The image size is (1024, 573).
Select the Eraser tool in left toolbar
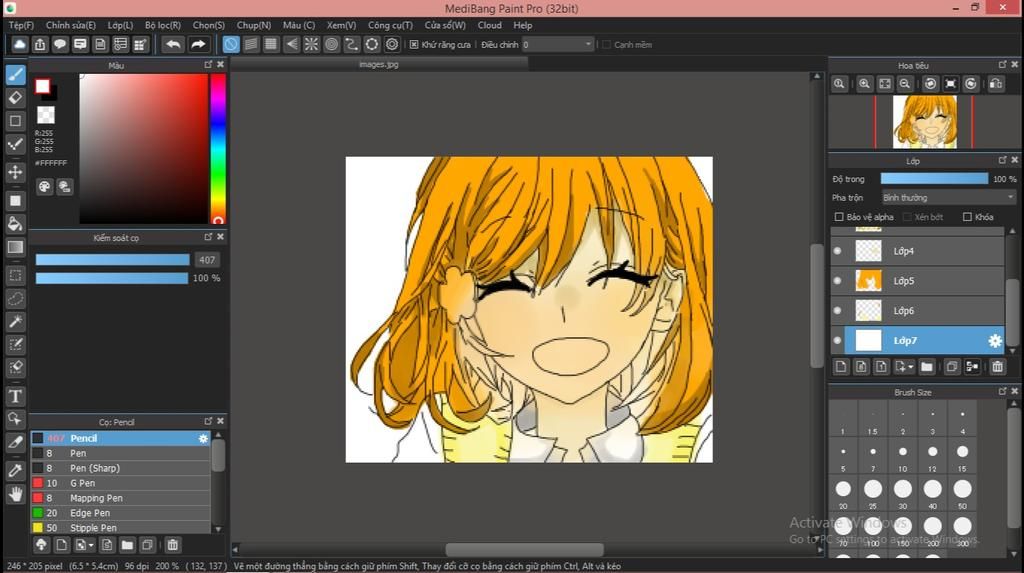point(15,98)
